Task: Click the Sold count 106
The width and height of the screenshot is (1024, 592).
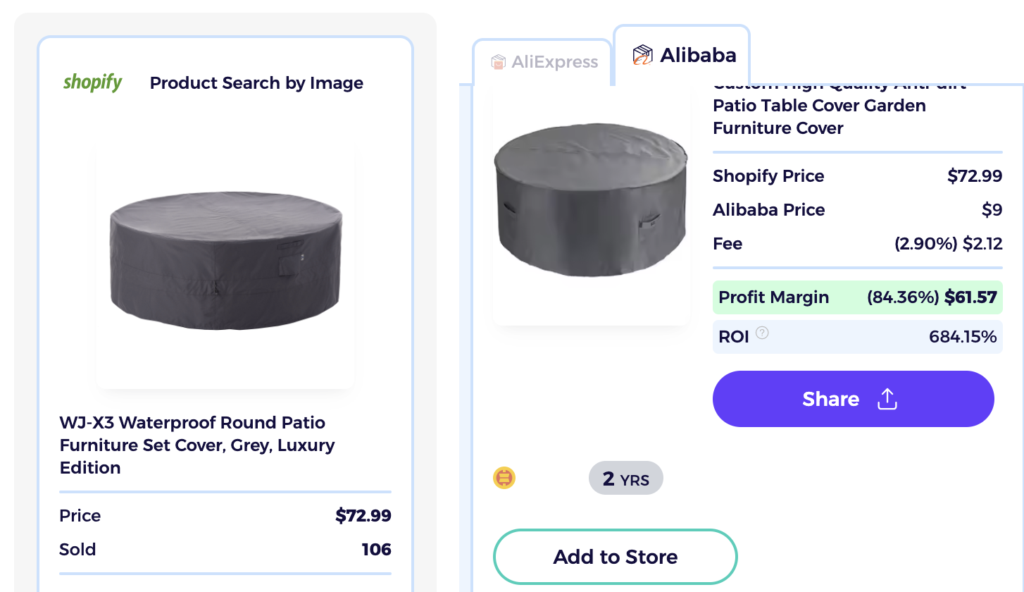Action: coord(376,549)
